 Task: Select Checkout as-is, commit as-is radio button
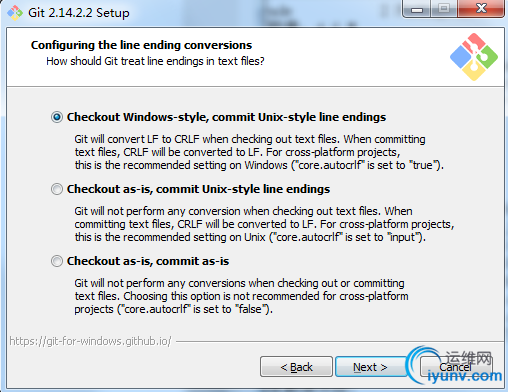pos(57,261)
